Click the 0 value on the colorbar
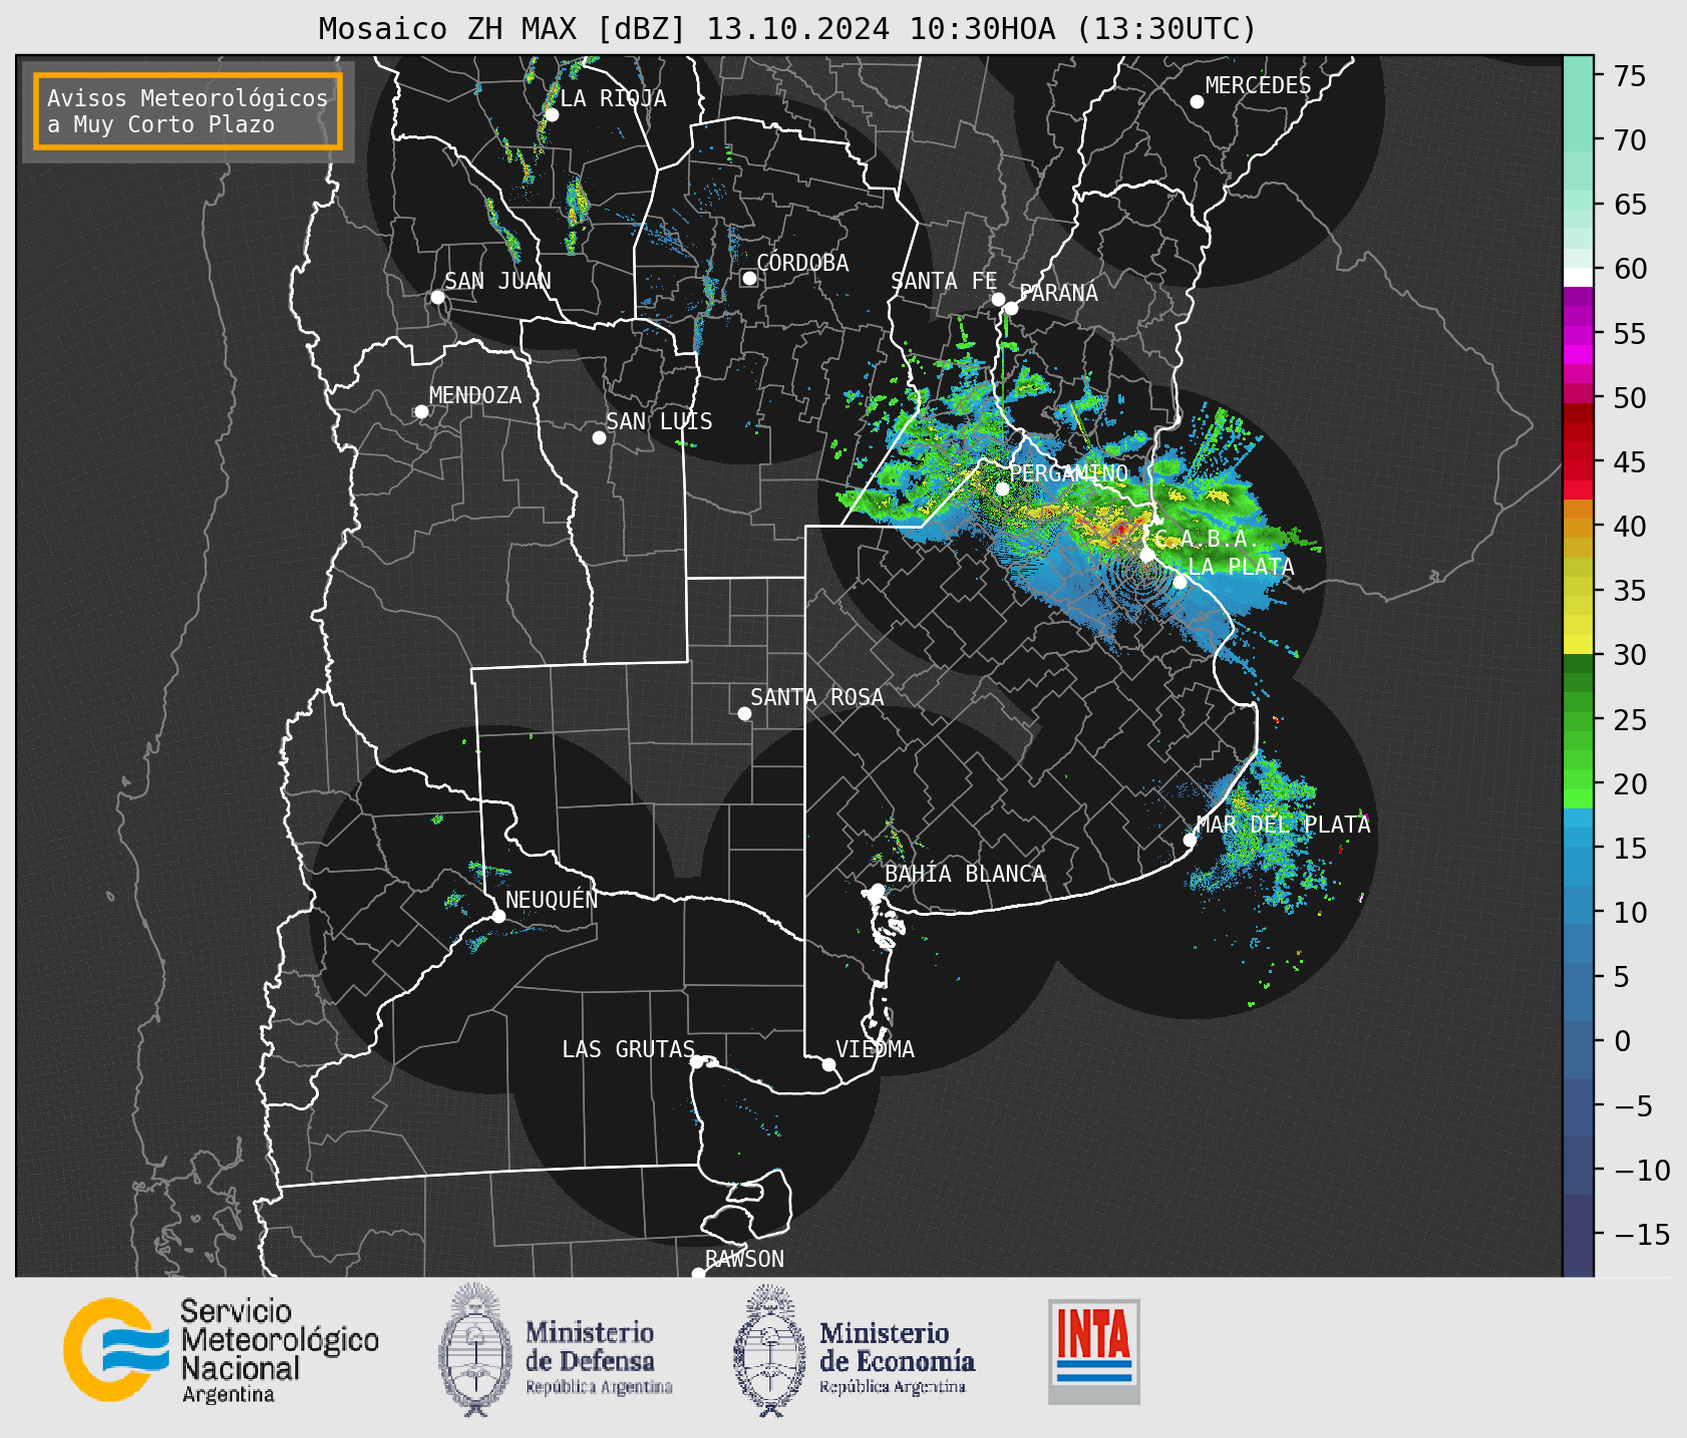Image resolution: width=1687 pixels, height=1438 pixels. point(1621,1041)
